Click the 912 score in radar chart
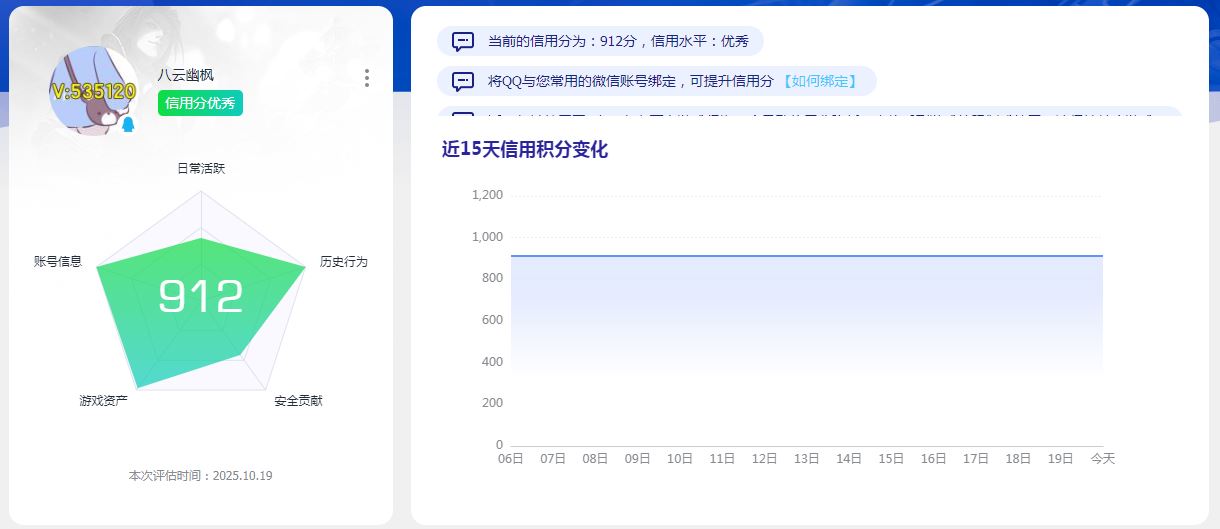Image resolution: width=1220 pixels, height=529 pixels. pos(201,297)
